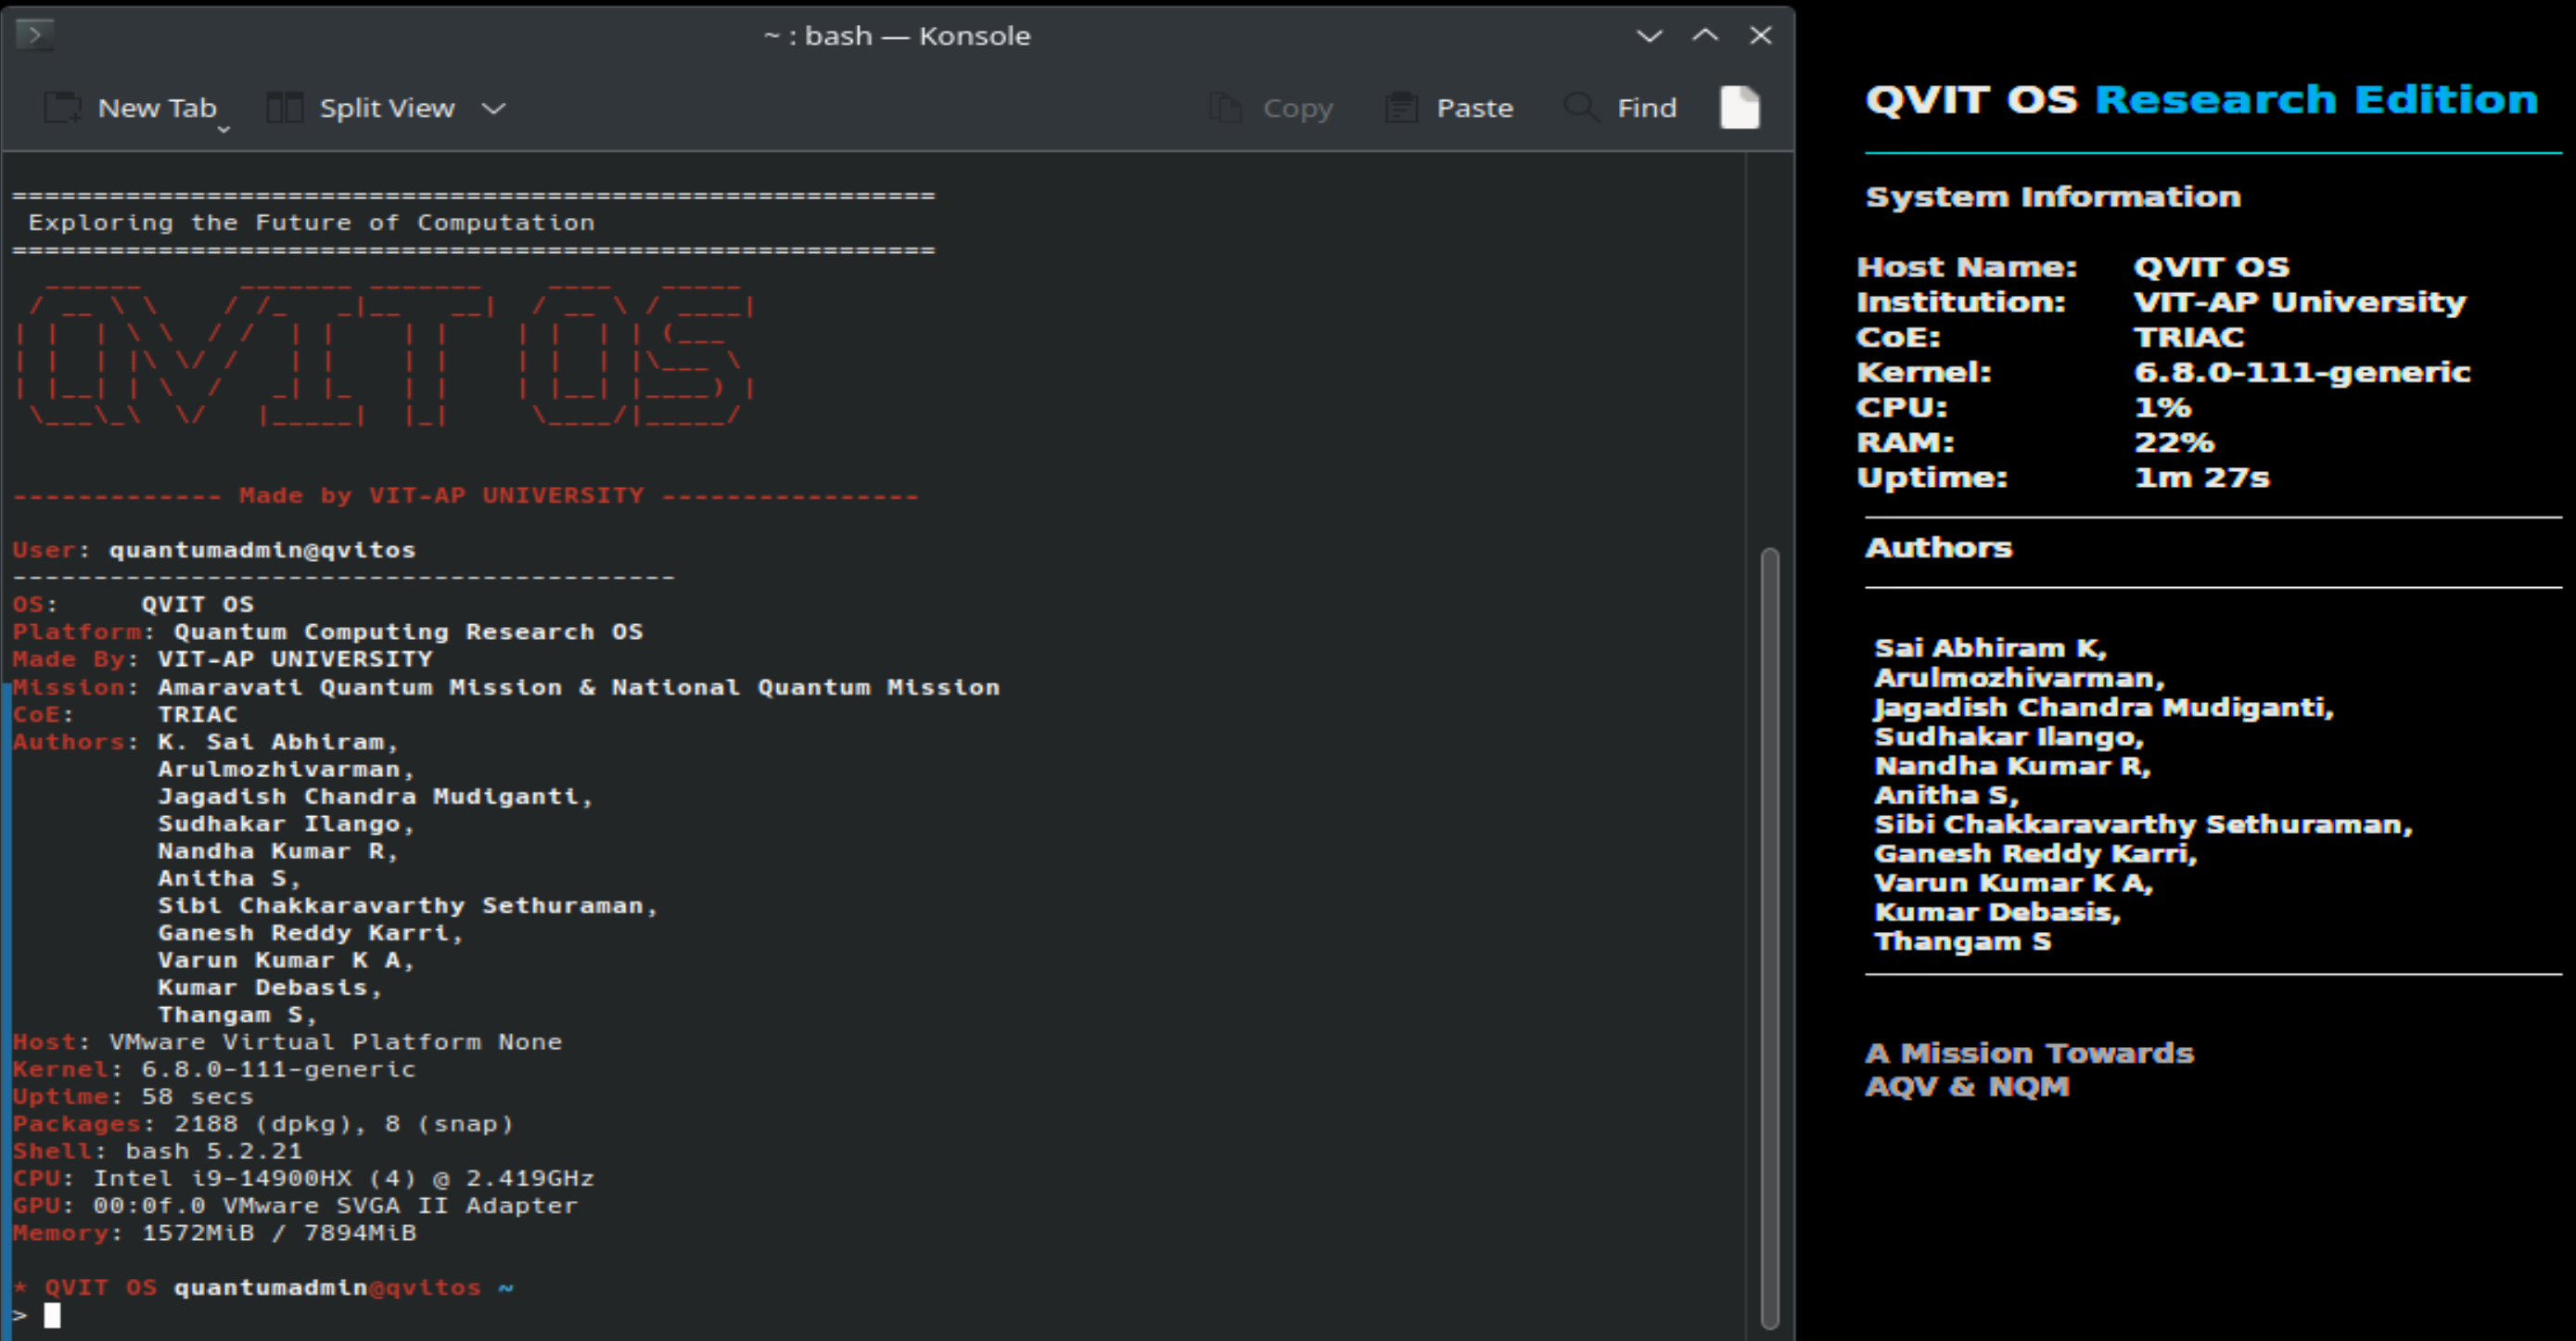Click the 'Uptime: 58 secs' line

133,1097
